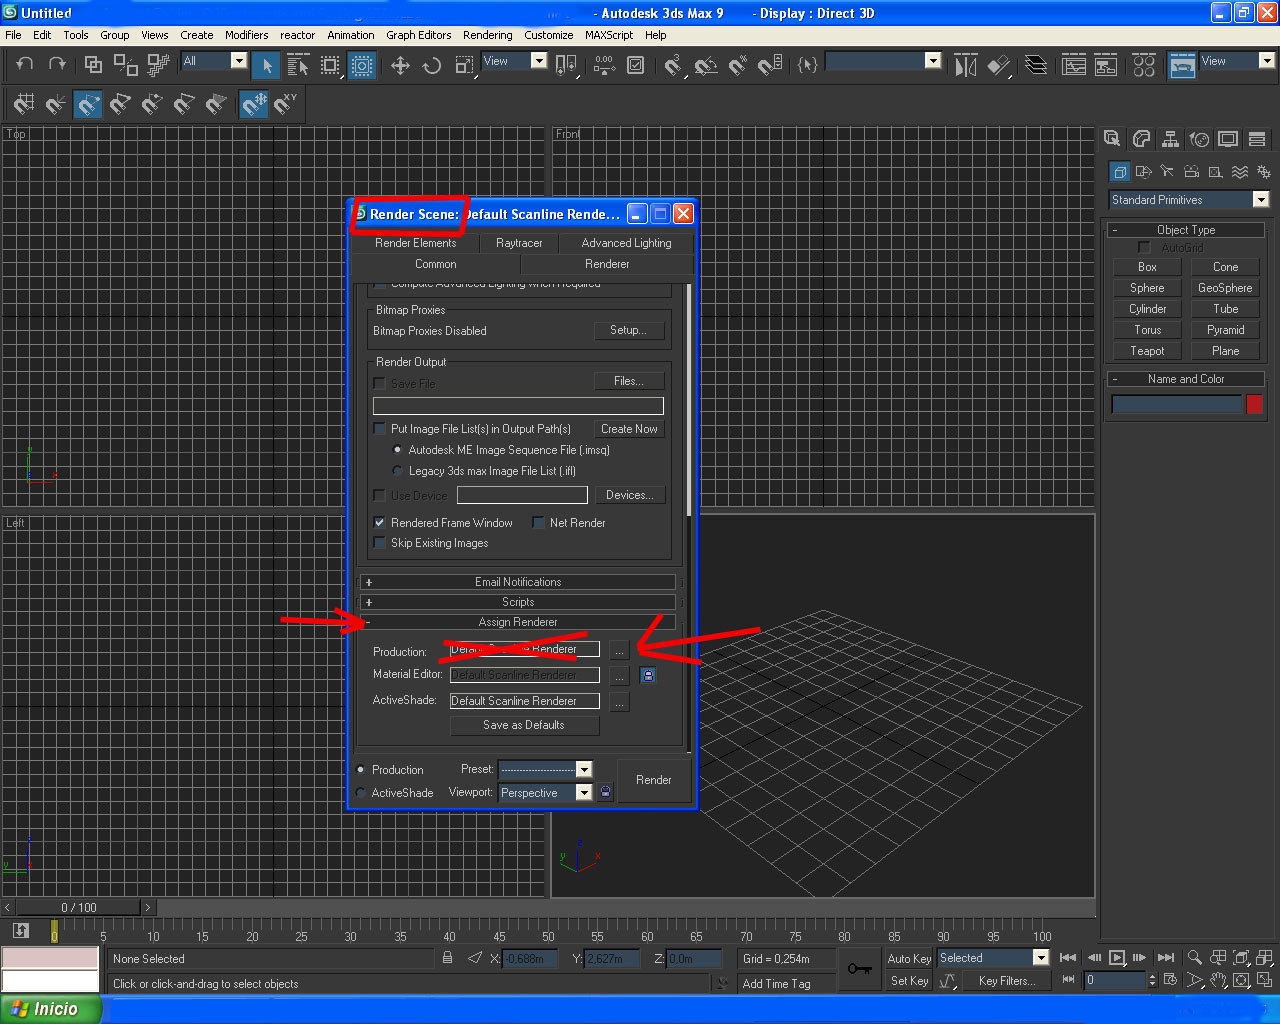Open the Select by Name tool
The width and height of the screenshot is (1280, 1024).
coord(298,65)
